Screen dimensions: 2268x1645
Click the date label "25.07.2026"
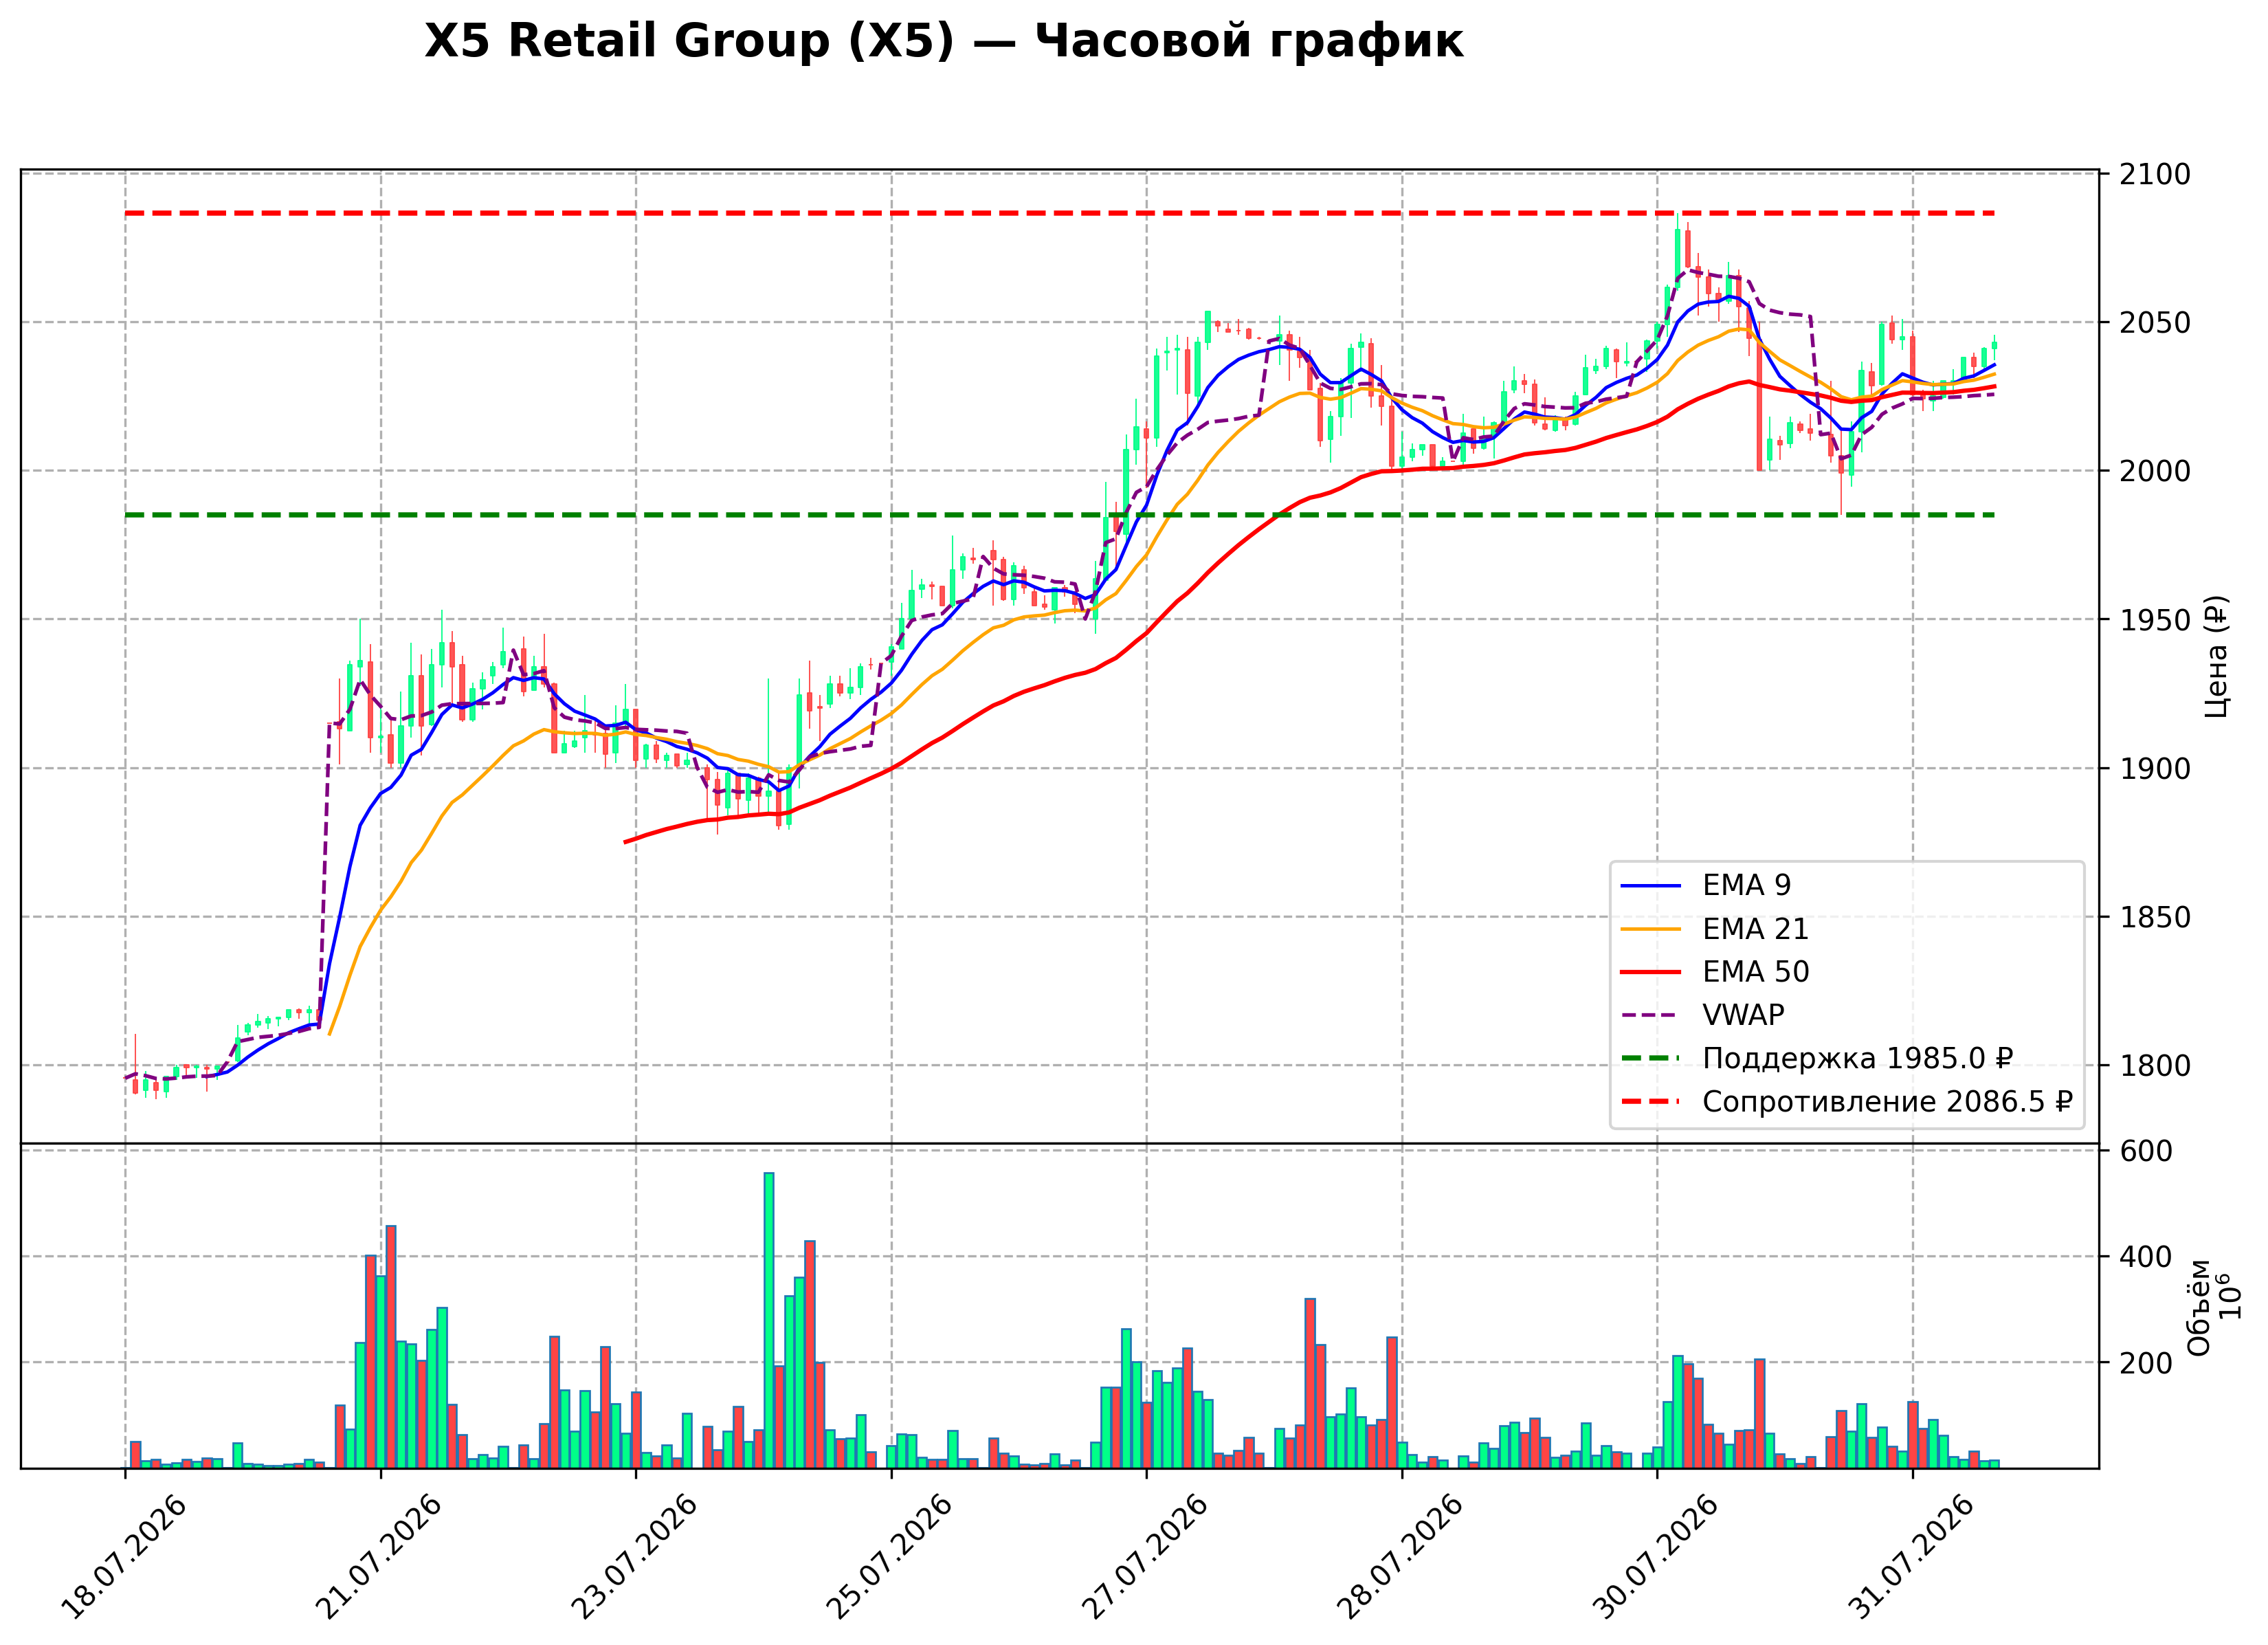(x=890, y=1557)
